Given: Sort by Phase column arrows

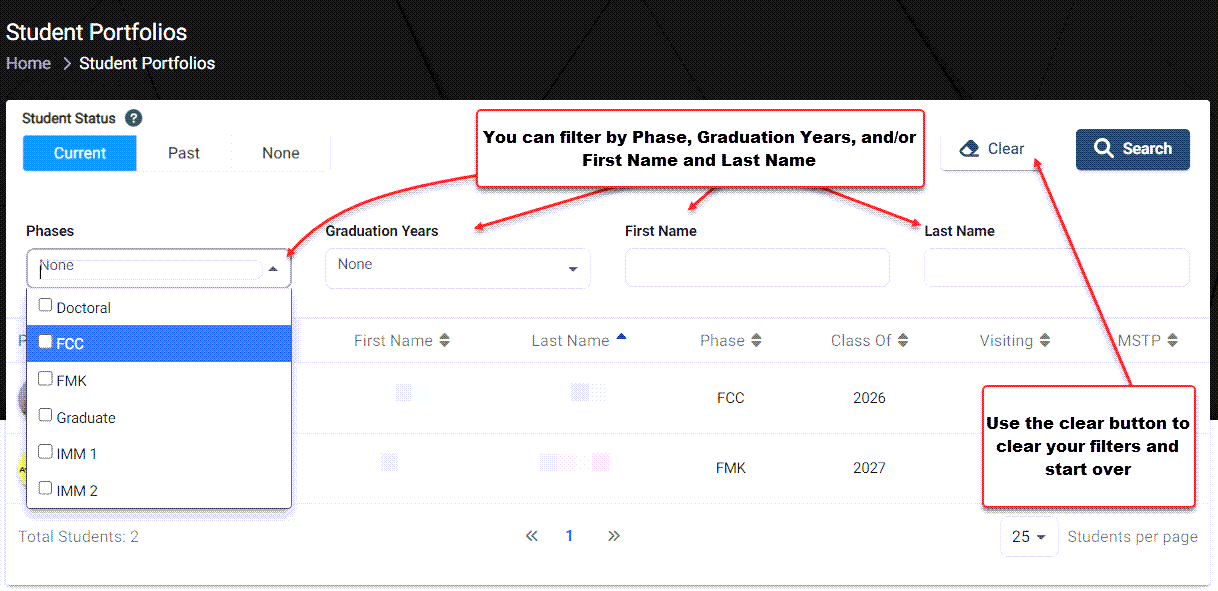Looking at the screenshot, I should click(x=756, y=341).
